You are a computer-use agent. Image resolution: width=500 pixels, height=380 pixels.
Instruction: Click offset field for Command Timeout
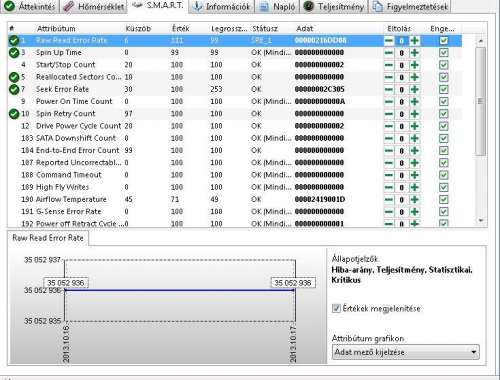click(x=402, y=175)
